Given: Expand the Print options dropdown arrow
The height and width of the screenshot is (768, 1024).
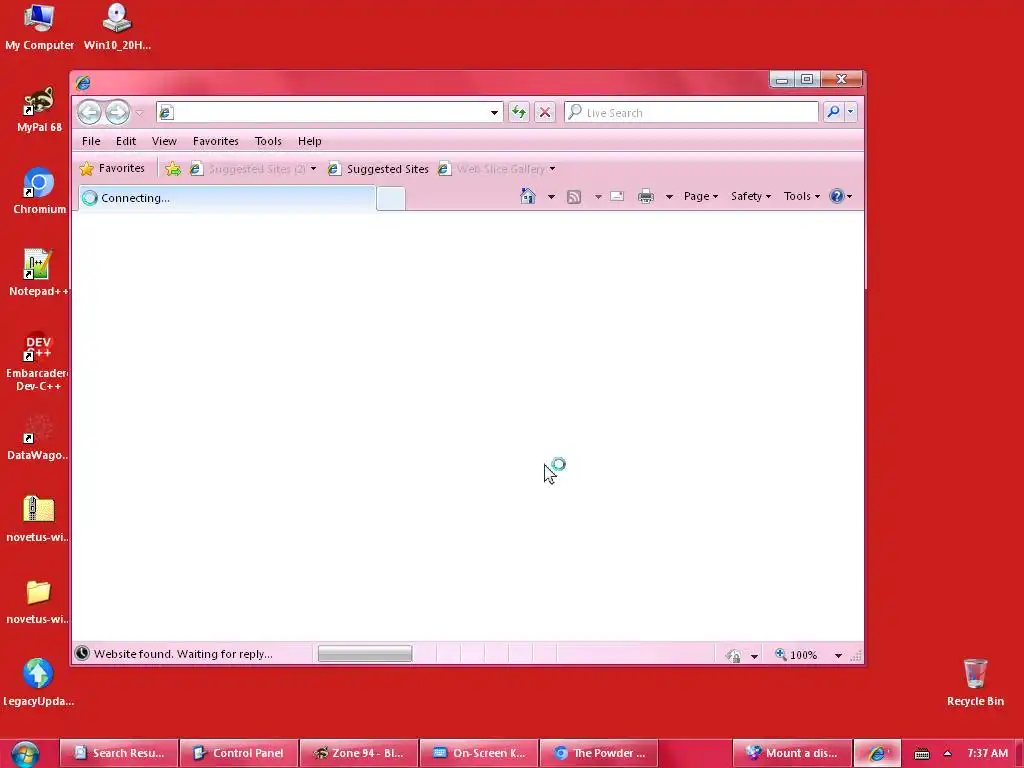Looking at the screenshot, I should (x=669, y=197).
